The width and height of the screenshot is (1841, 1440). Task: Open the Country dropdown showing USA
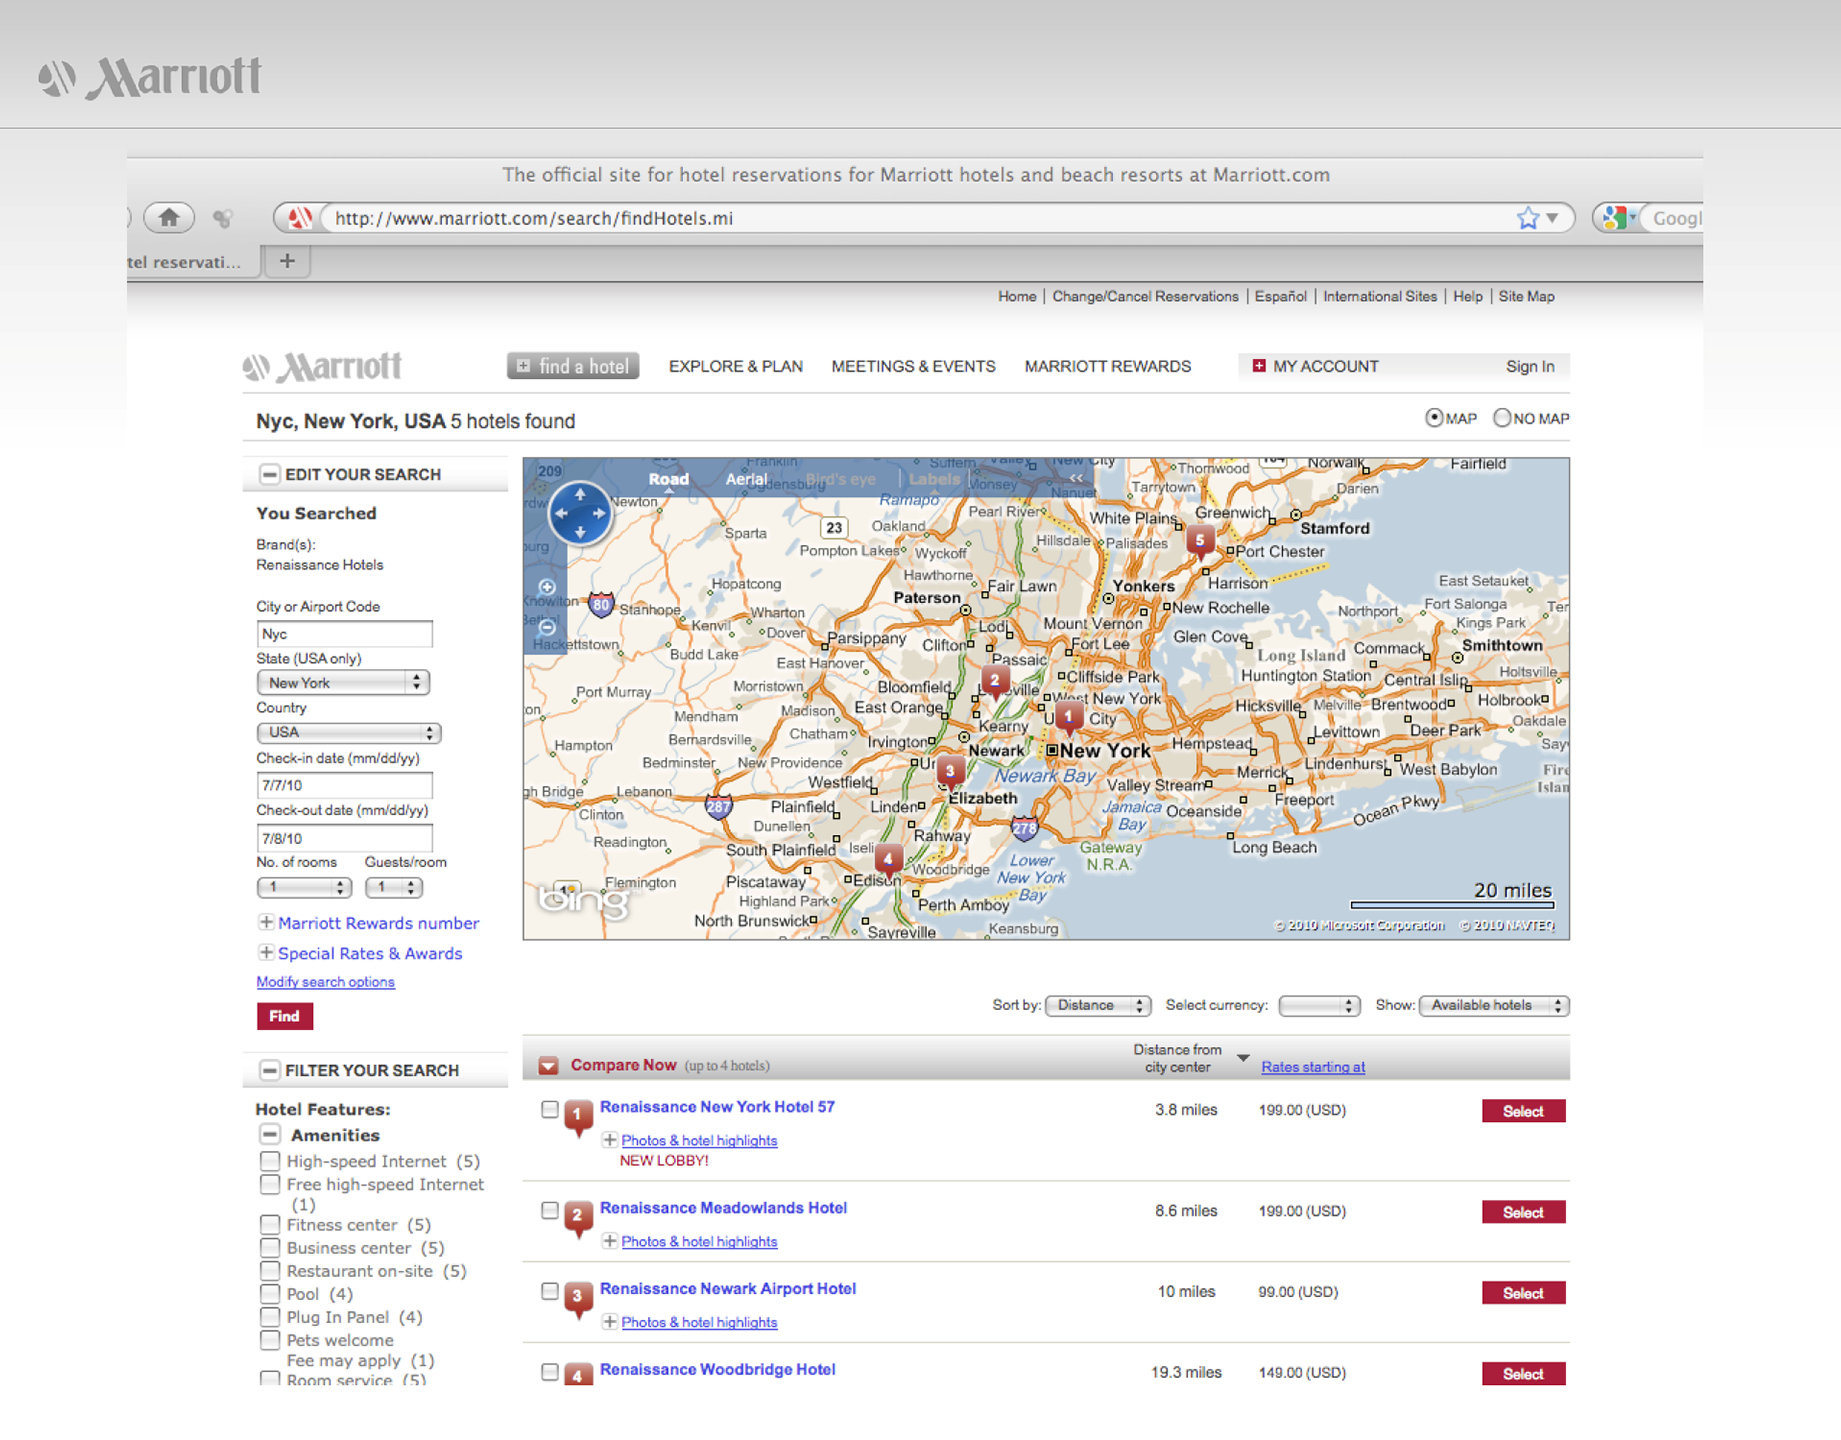(x=349, y=733)
